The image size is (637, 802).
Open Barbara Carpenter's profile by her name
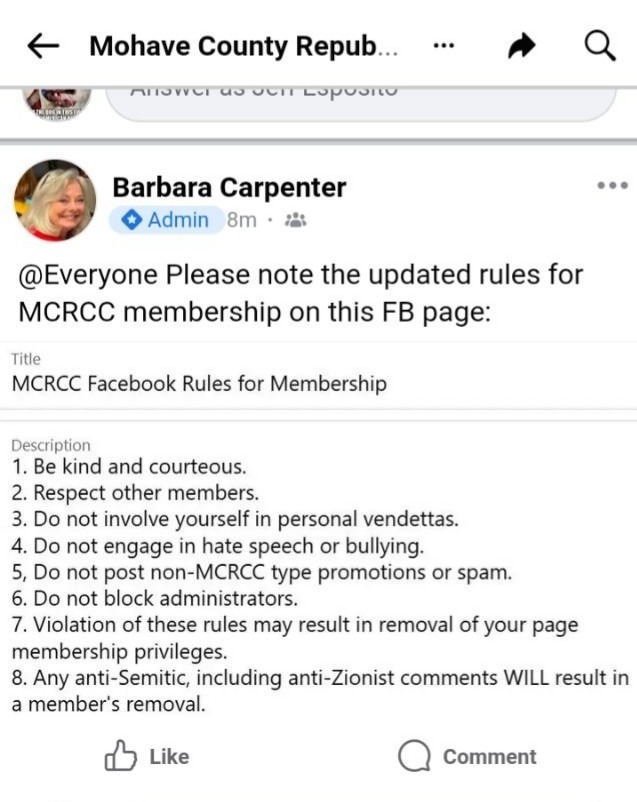click(229, 187)
